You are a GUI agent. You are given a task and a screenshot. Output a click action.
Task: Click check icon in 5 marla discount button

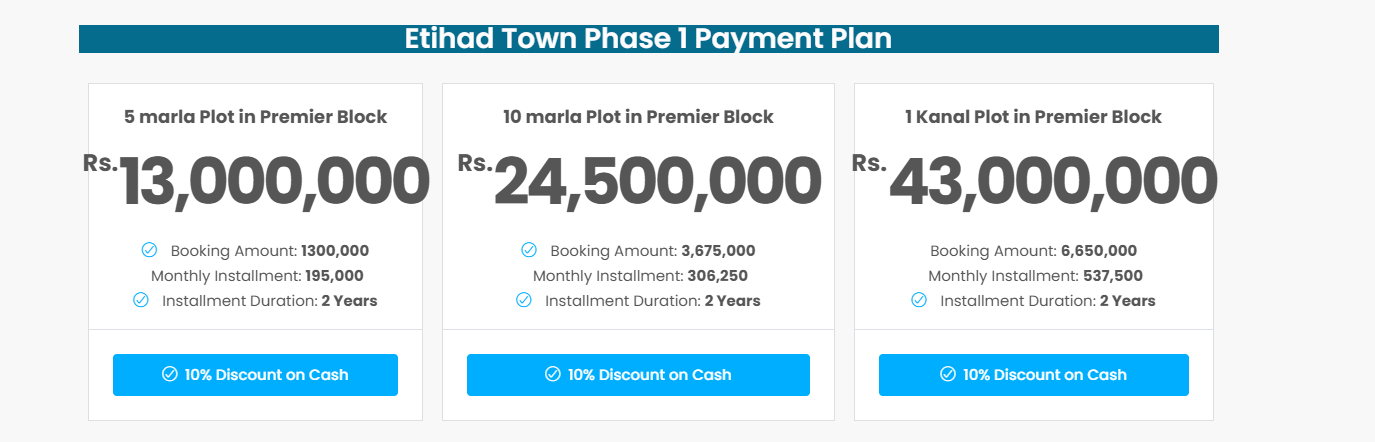170,375
